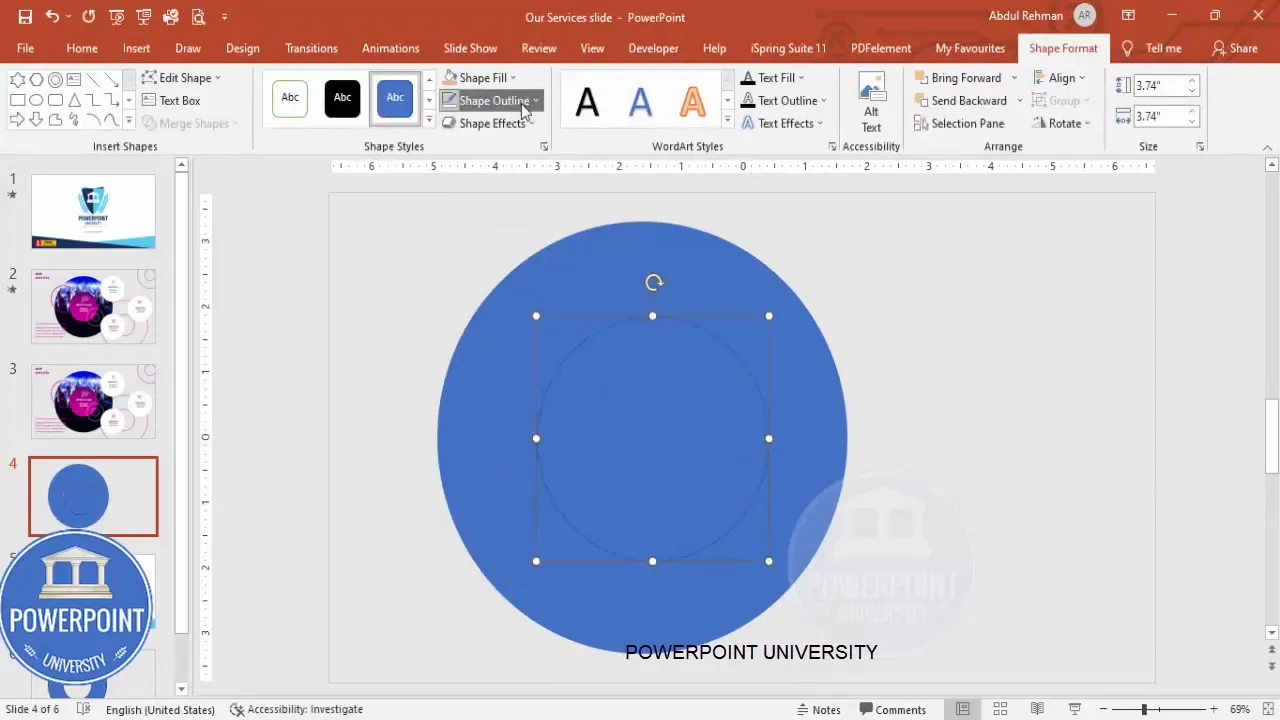
Task: Select slide 3 thumbnail
Action: coord(93,401)
